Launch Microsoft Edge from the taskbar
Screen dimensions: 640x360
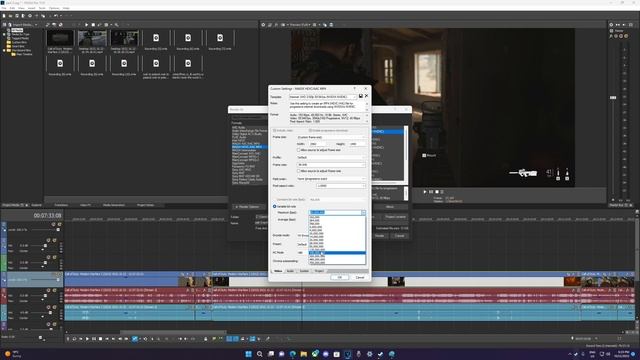[293, 354]
